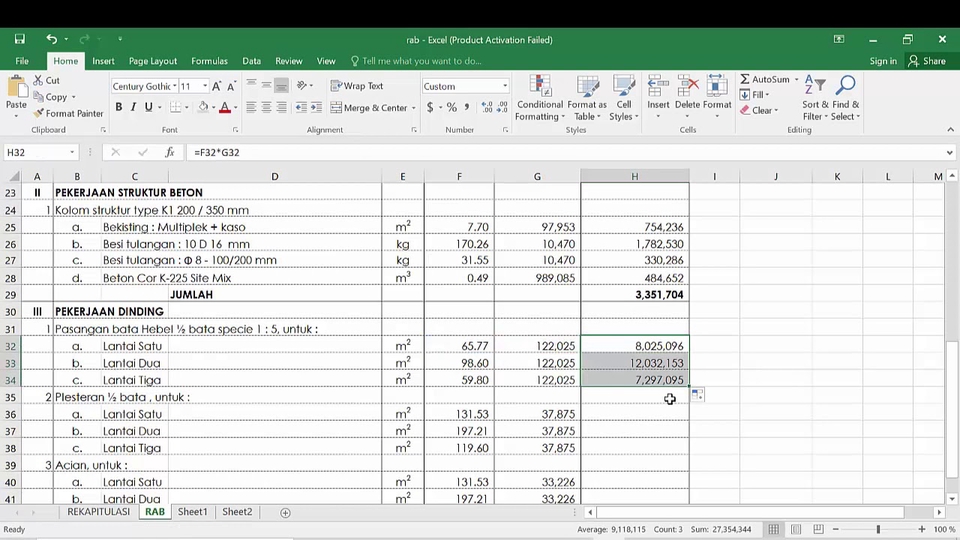
Task: Apply center horizontal alignment
Action: click(x=266, y=108)
